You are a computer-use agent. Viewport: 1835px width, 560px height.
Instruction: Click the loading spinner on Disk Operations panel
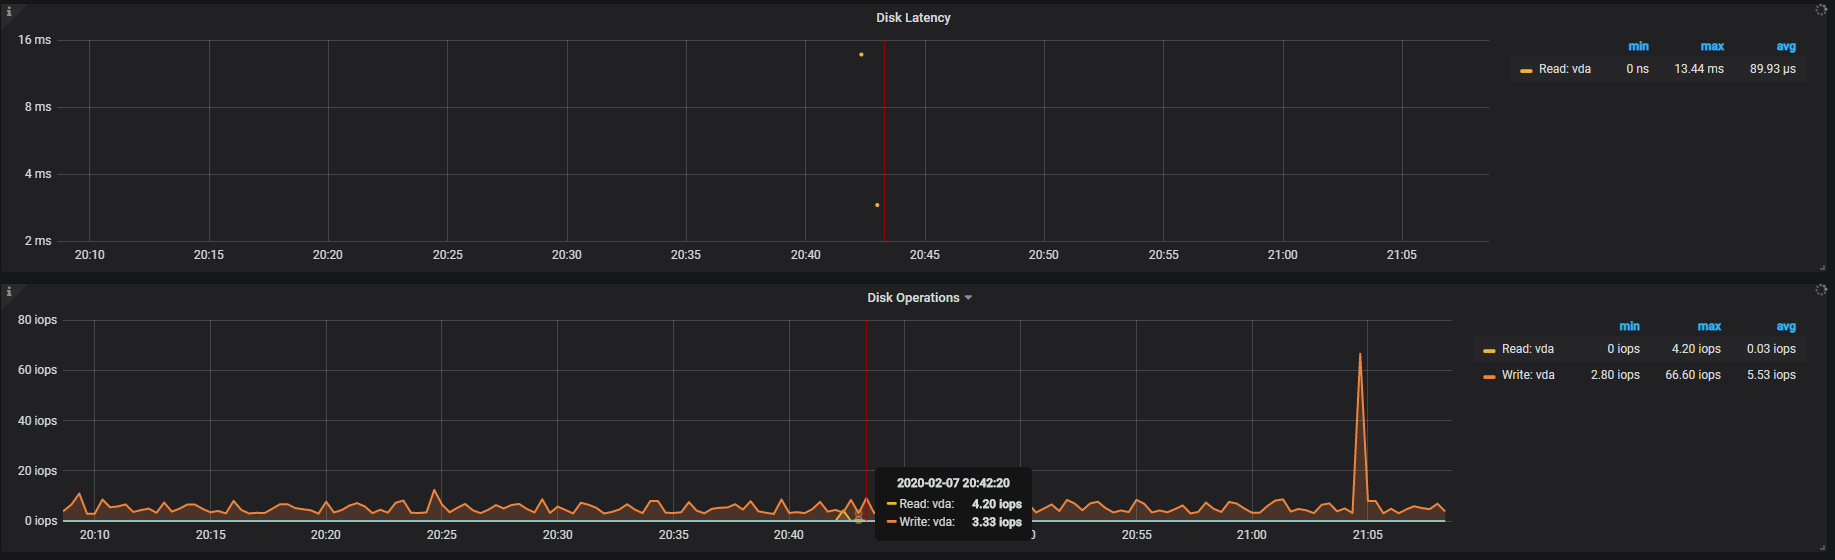pos(1821,290)
